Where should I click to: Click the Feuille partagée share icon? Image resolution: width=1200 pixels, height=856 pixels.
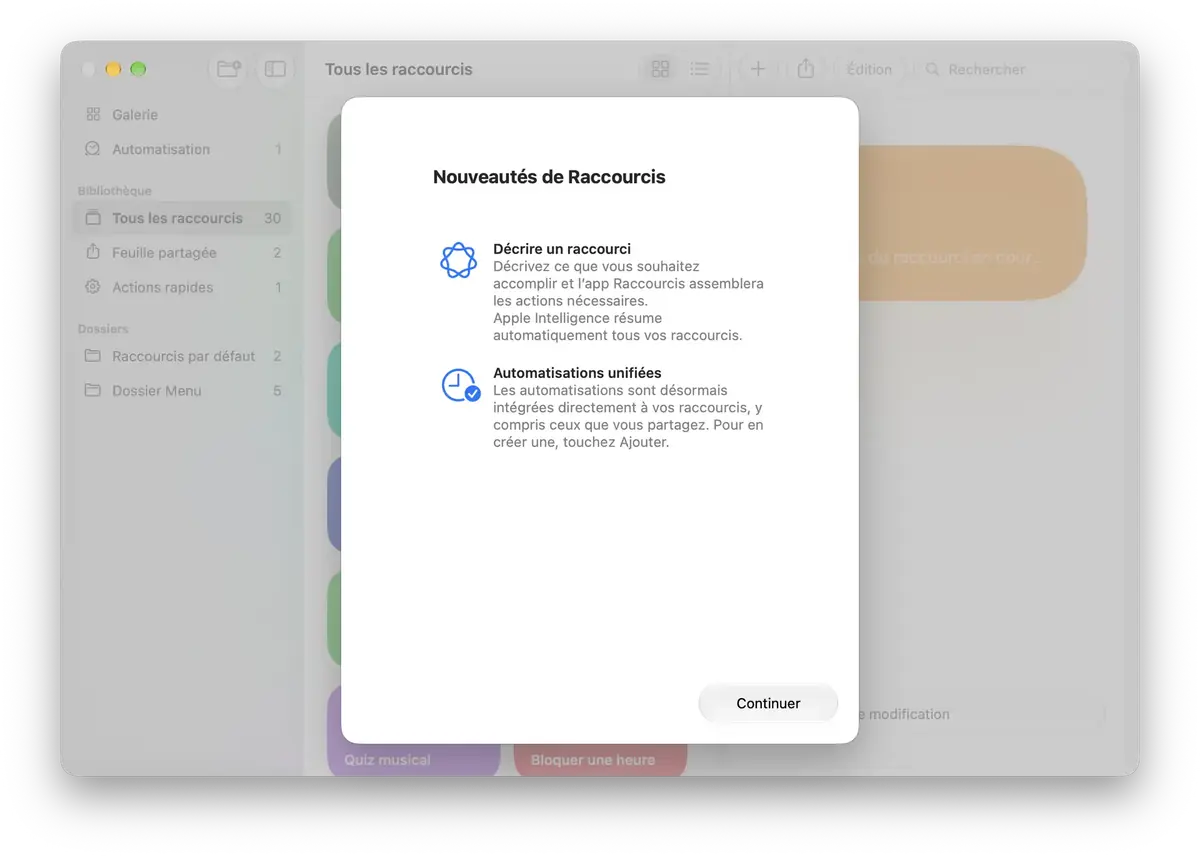pos(93,252)
